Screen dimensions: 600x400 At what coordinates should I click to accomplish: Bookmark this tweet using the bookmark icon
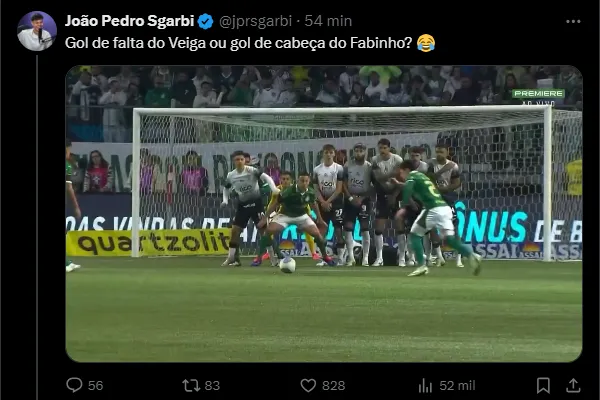(x=543, y=385)
